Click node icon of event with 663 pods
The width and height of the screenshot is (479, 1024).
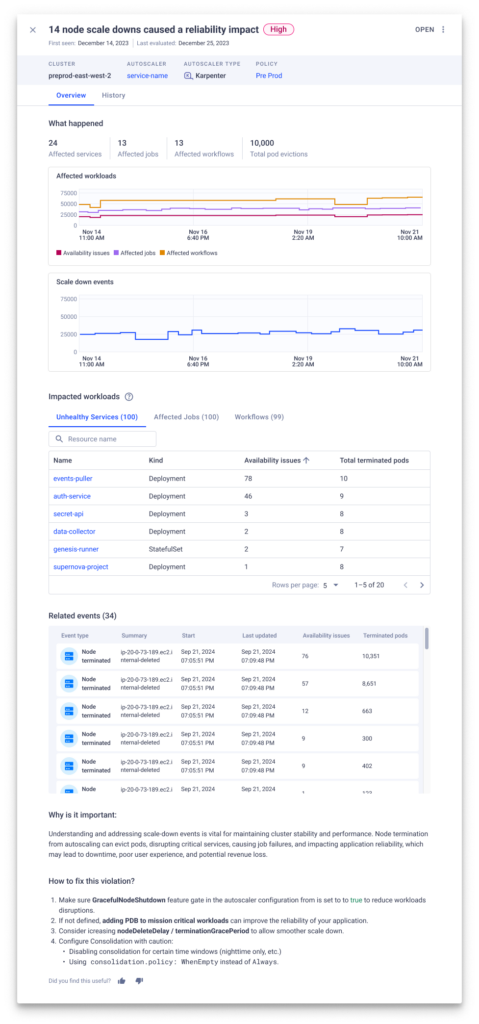(69, 711)
